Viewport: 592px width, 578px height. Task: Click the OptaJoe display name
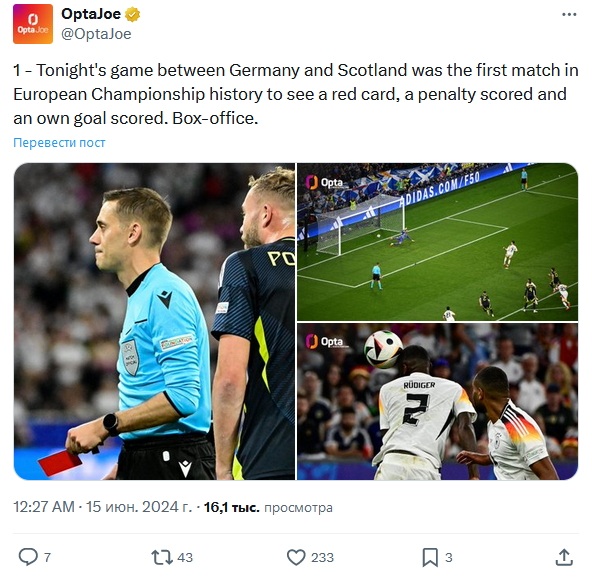pyautogui.click(x=91, y=14)
